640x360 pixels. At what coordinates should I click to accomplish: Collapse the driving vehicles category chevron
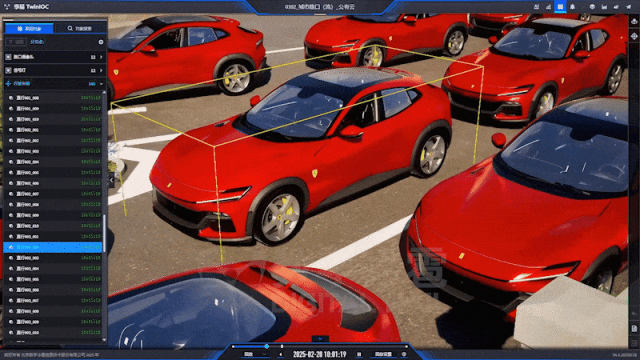click(x=101, y=84)
